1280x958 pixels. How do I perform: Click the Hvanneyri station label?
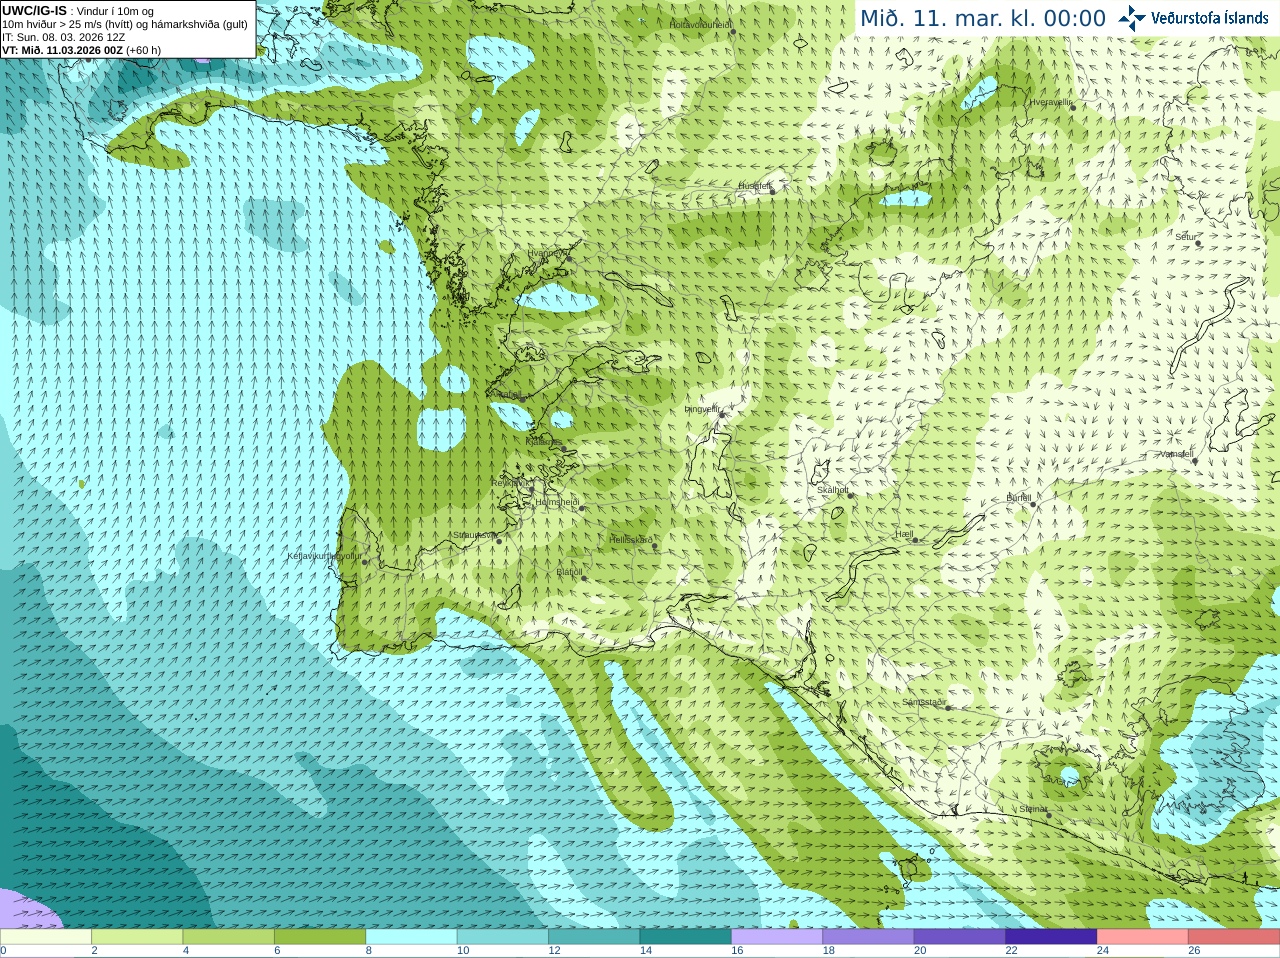(546, 253)
